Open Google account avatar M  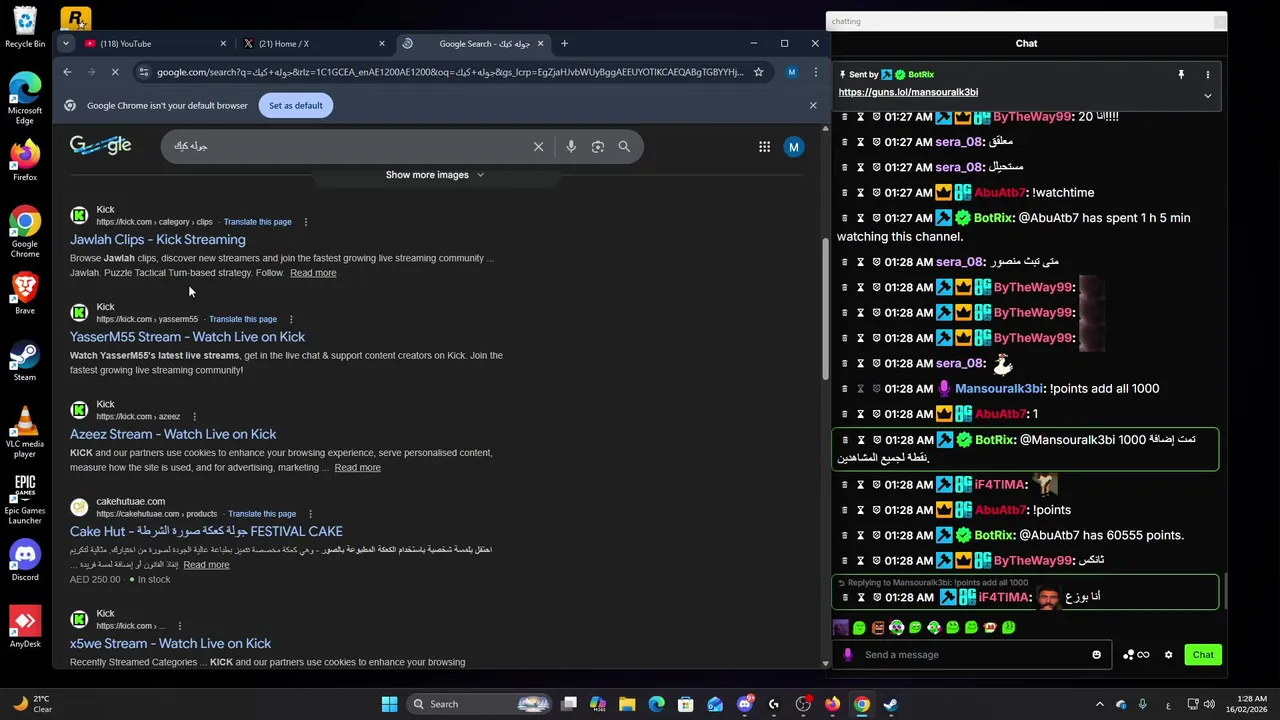794,147
